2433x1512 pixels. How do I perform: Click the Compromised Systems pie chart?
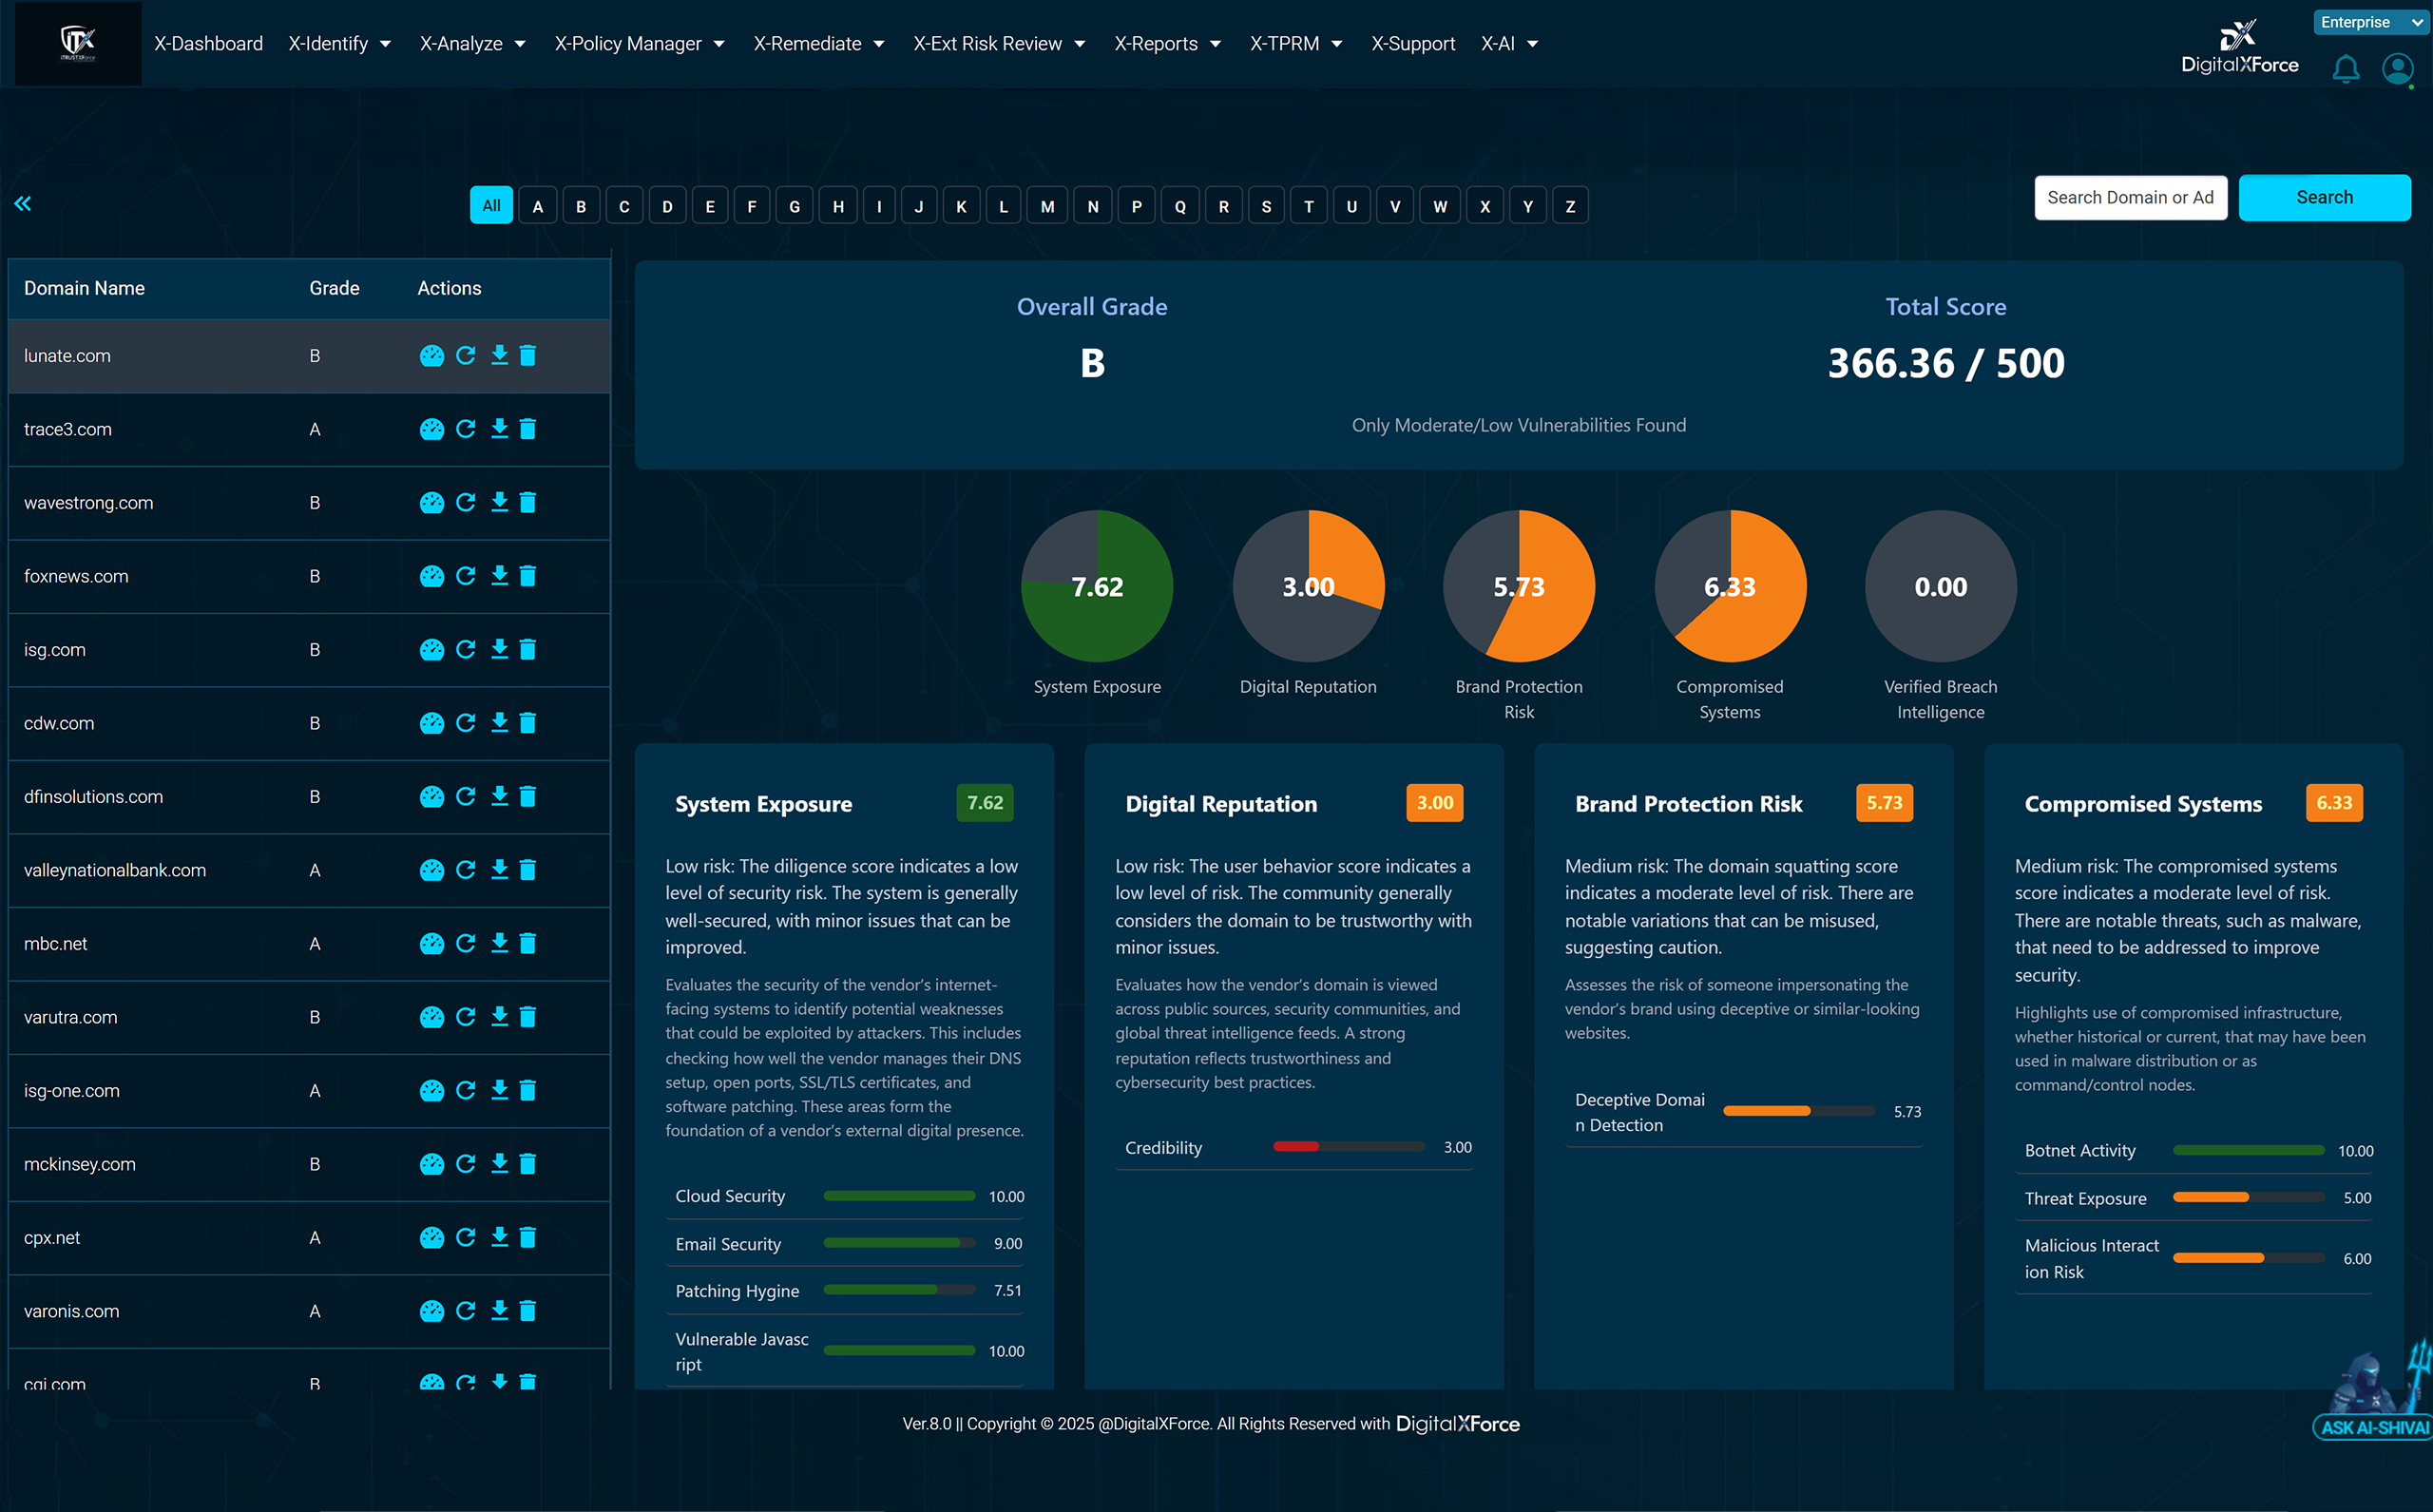pyautogui.click(x=1730, y=586)
